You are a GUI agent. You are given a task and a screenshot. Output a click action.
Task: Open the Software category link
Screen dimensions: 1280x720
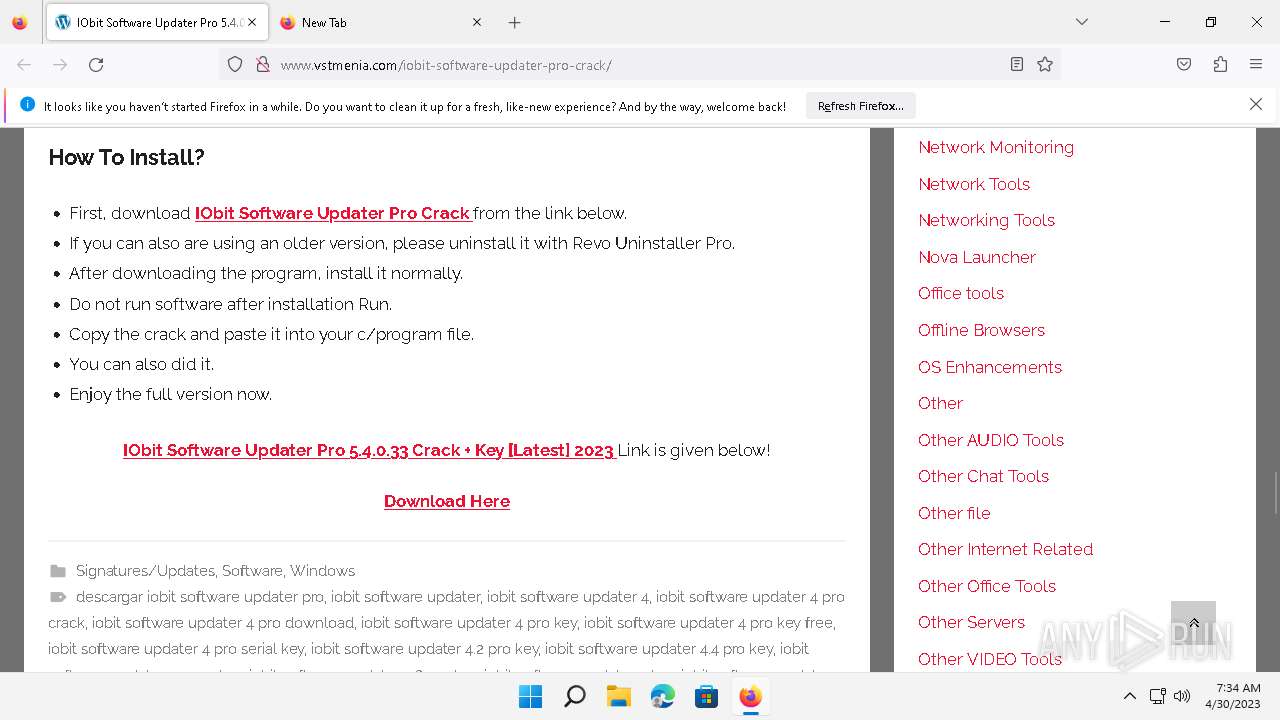pyautogui.click(x=252, y=571)
